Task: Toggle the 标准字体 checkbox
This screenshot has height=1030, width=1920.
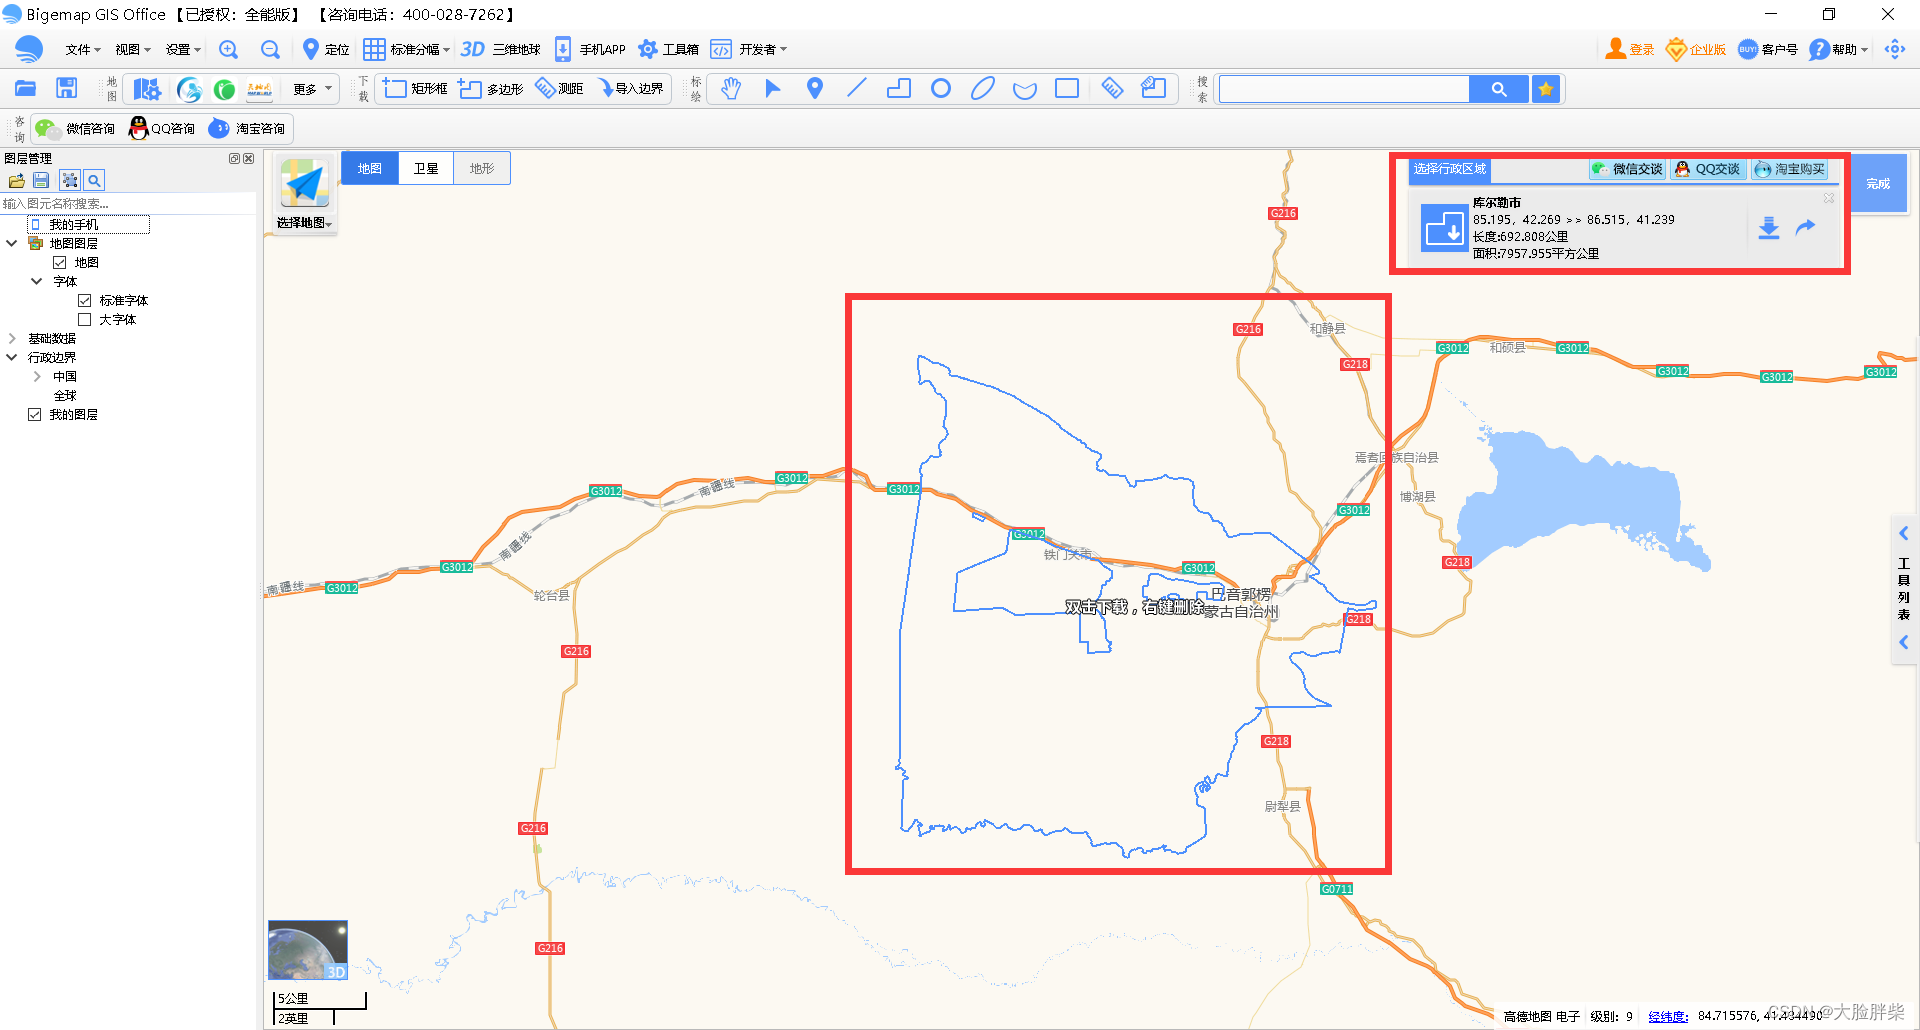Action: tap(84, 301)
